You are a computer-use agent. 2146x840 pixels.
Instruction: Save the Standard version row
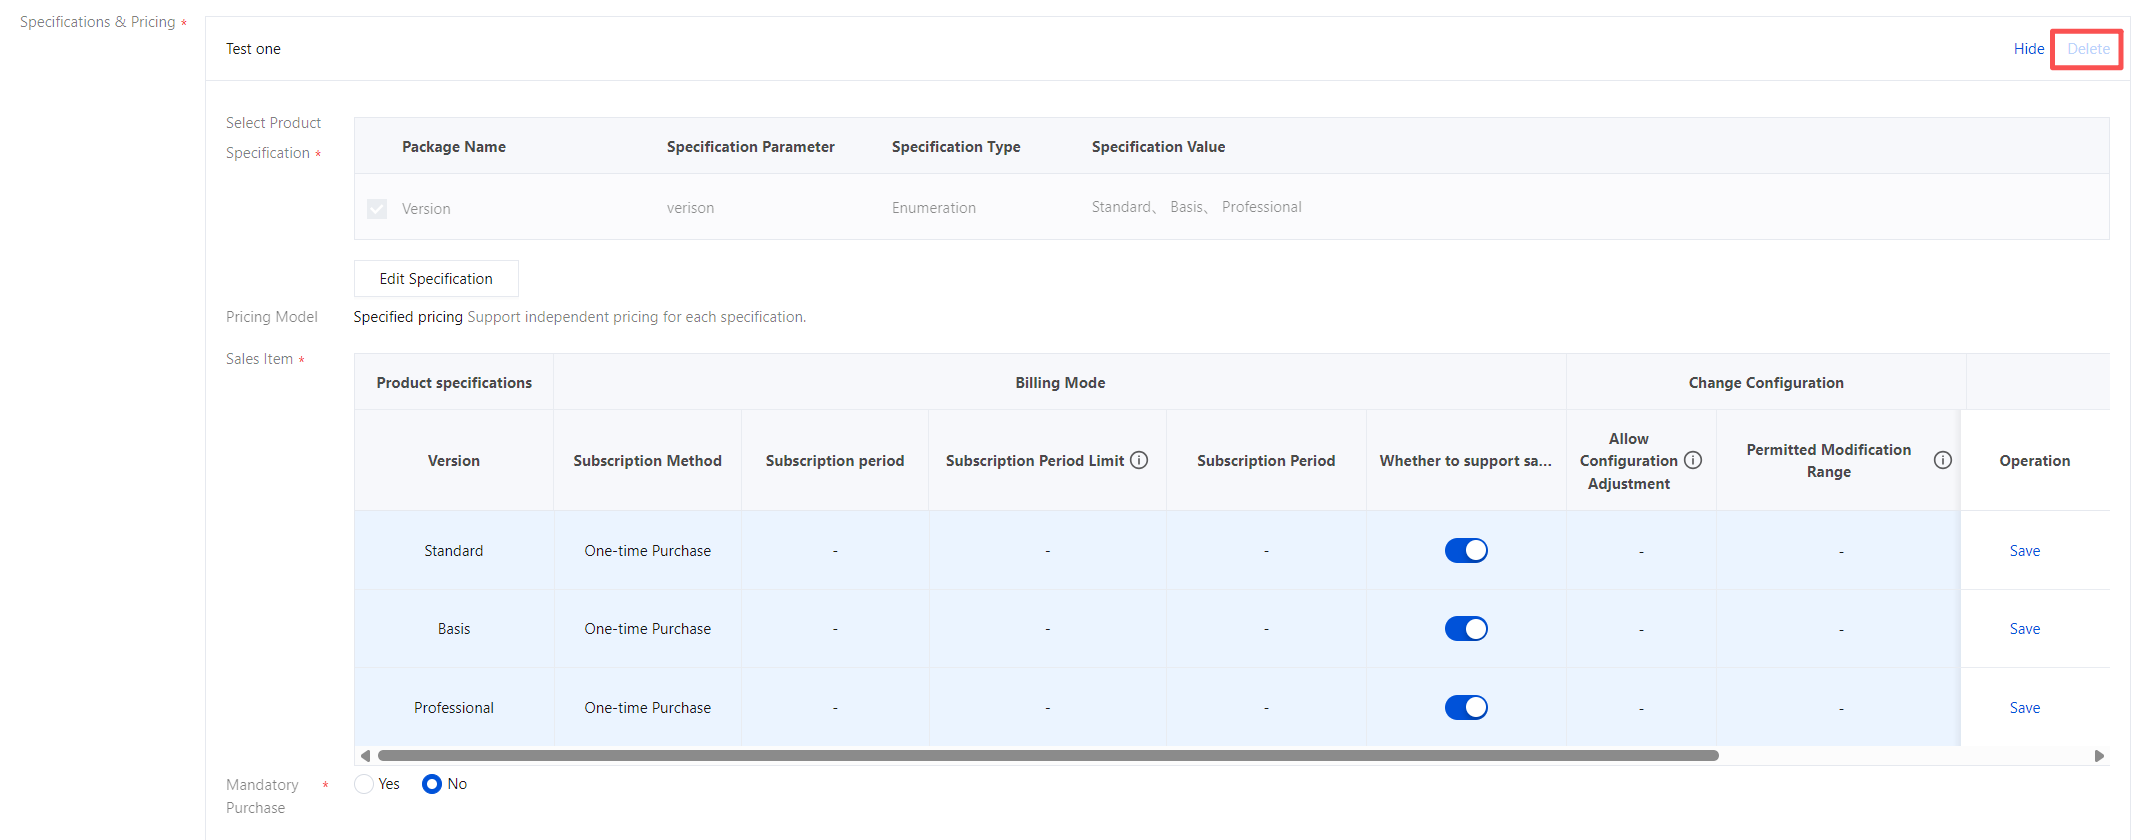click(x=2024, y=551)
